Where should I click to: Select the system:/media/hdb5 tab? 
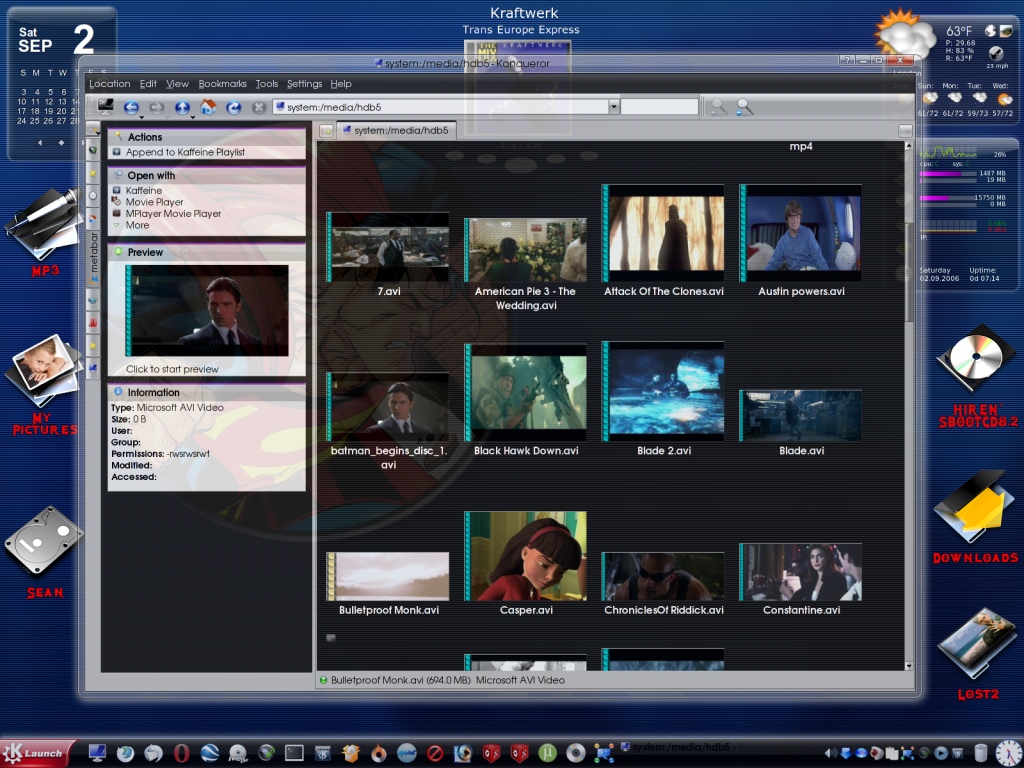396,131
